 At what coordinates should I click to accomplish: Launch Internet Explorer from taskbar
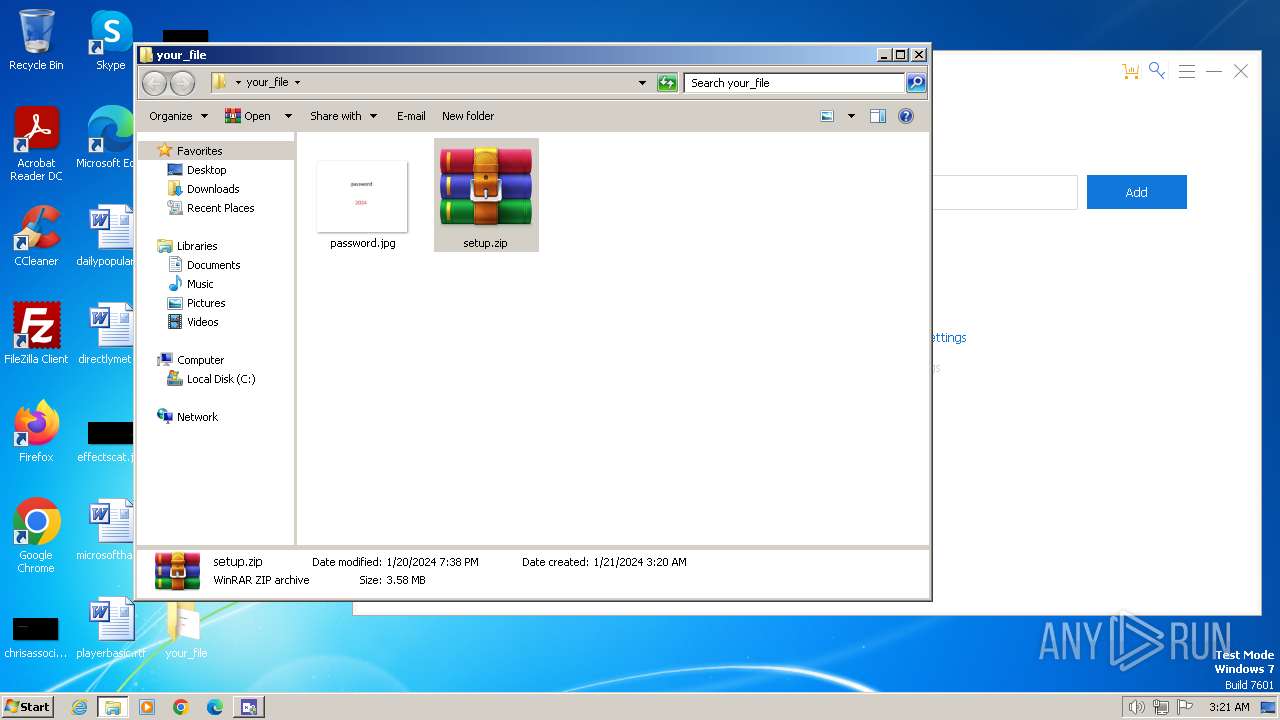click(x=79, y=707)
